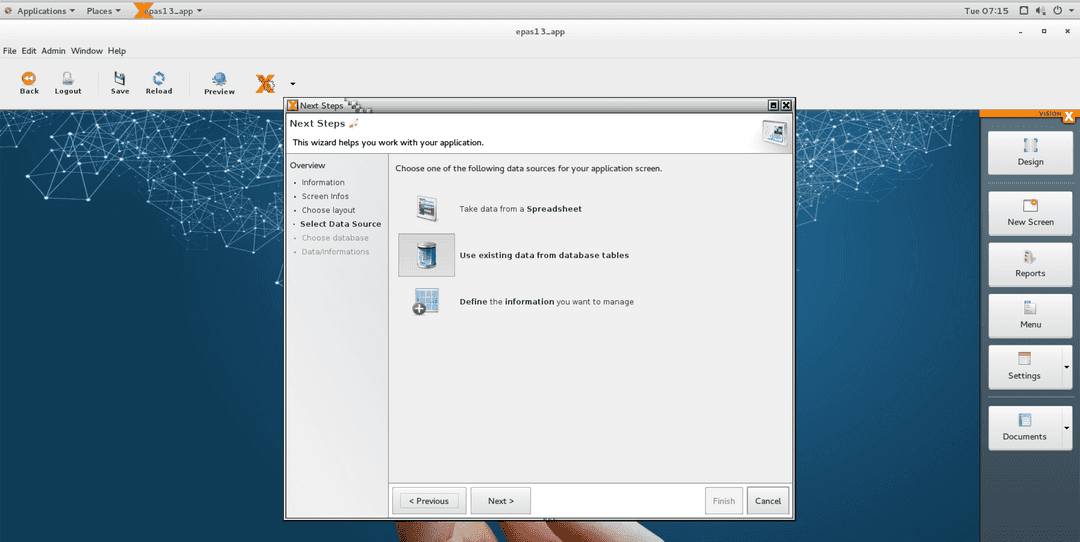1080x542 pixels.
Task: Open the Design panel button
Action: pyautogui.click(x=1030, y=151)
